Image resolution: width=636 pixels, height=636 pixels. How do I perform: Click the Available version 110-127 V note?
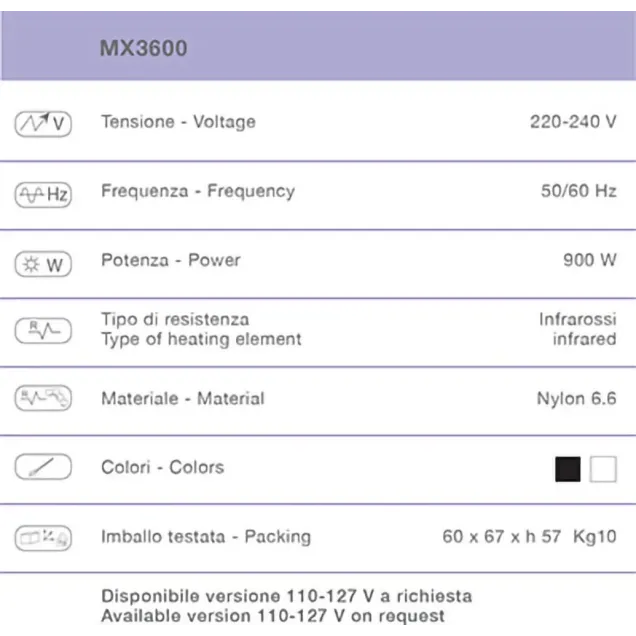tap(273, 616)
